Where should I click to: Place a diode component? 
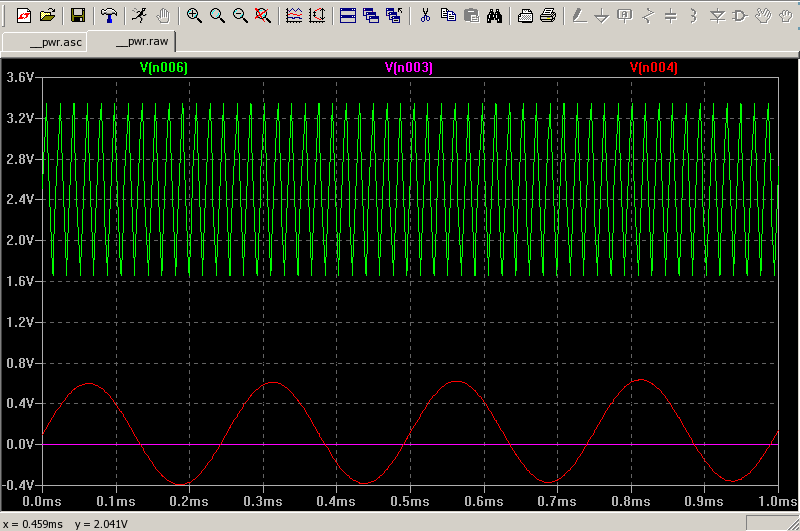click(x=717, y=15)
